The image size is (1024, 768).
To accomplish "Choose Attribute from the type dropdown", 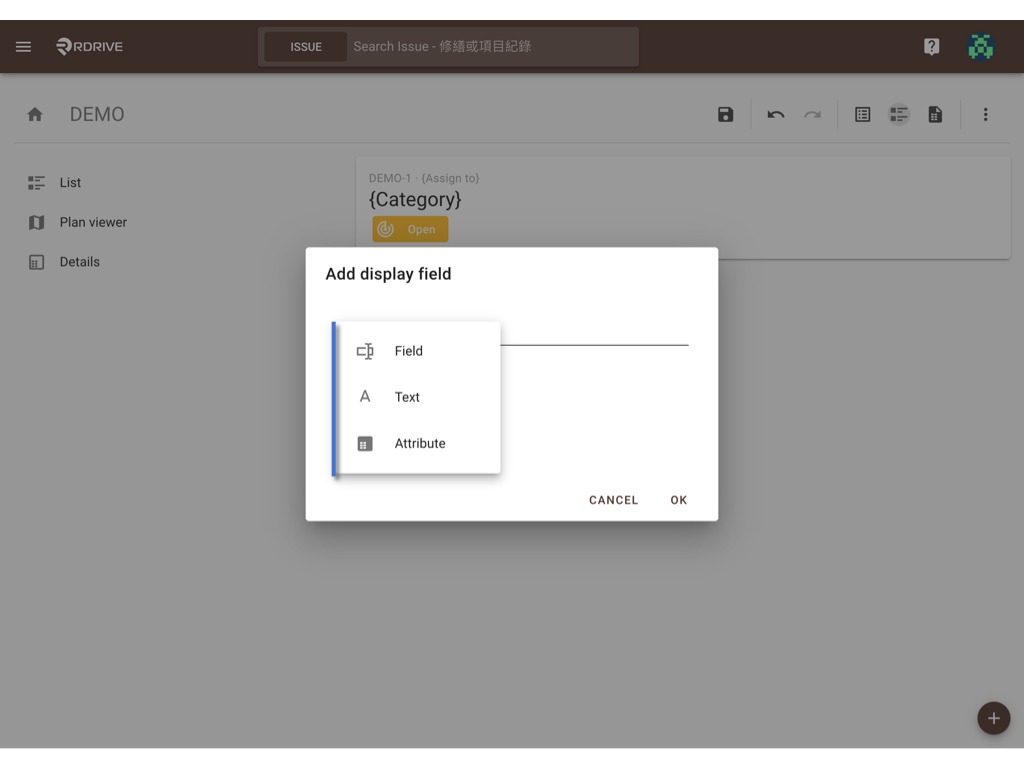I will (418, 443).
